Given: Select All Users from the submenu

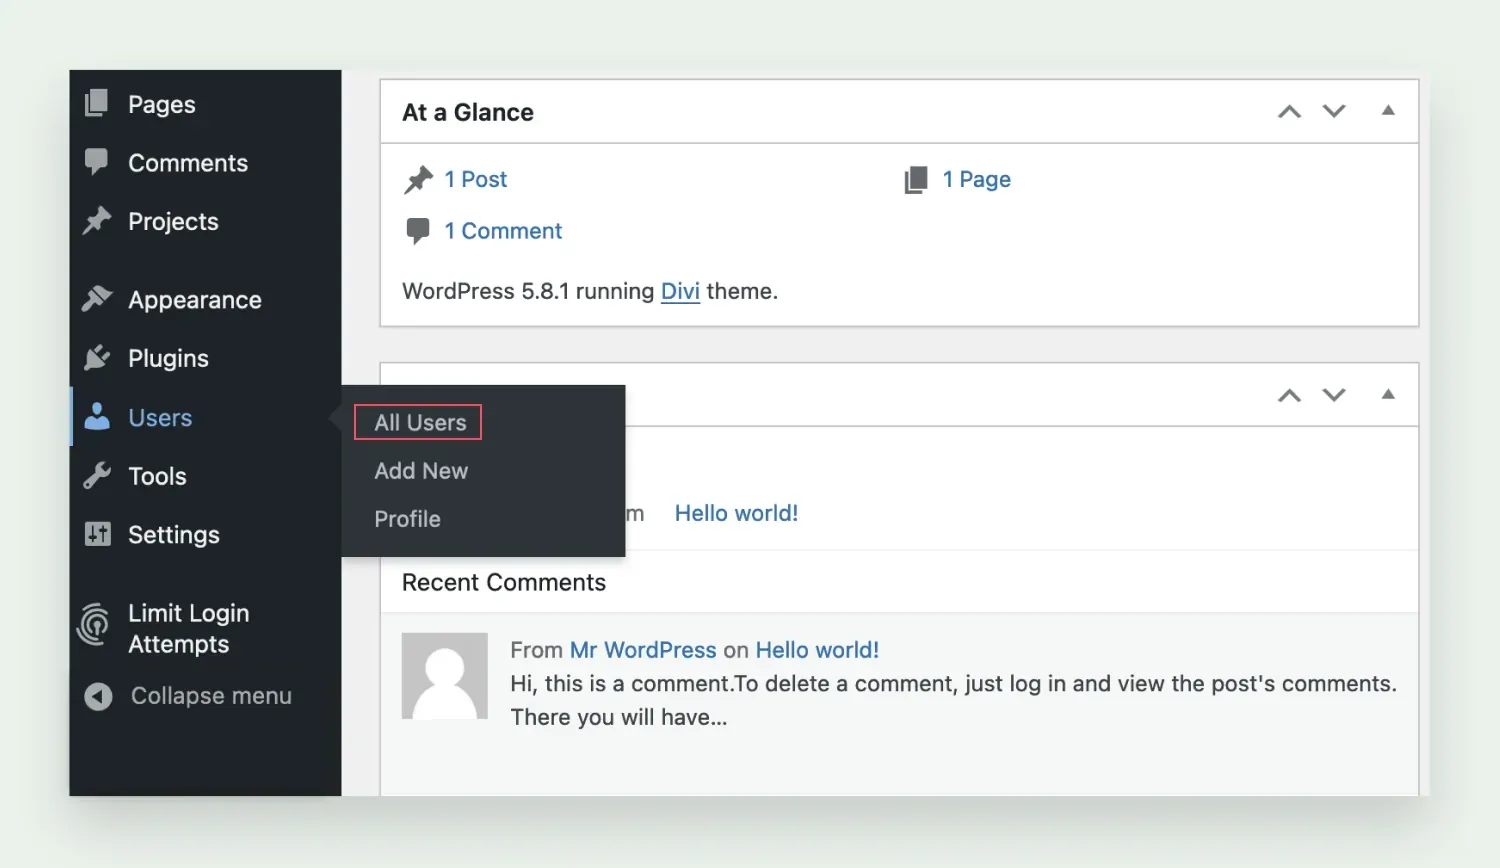Looking at the screenshot, I should pos(420,423).
